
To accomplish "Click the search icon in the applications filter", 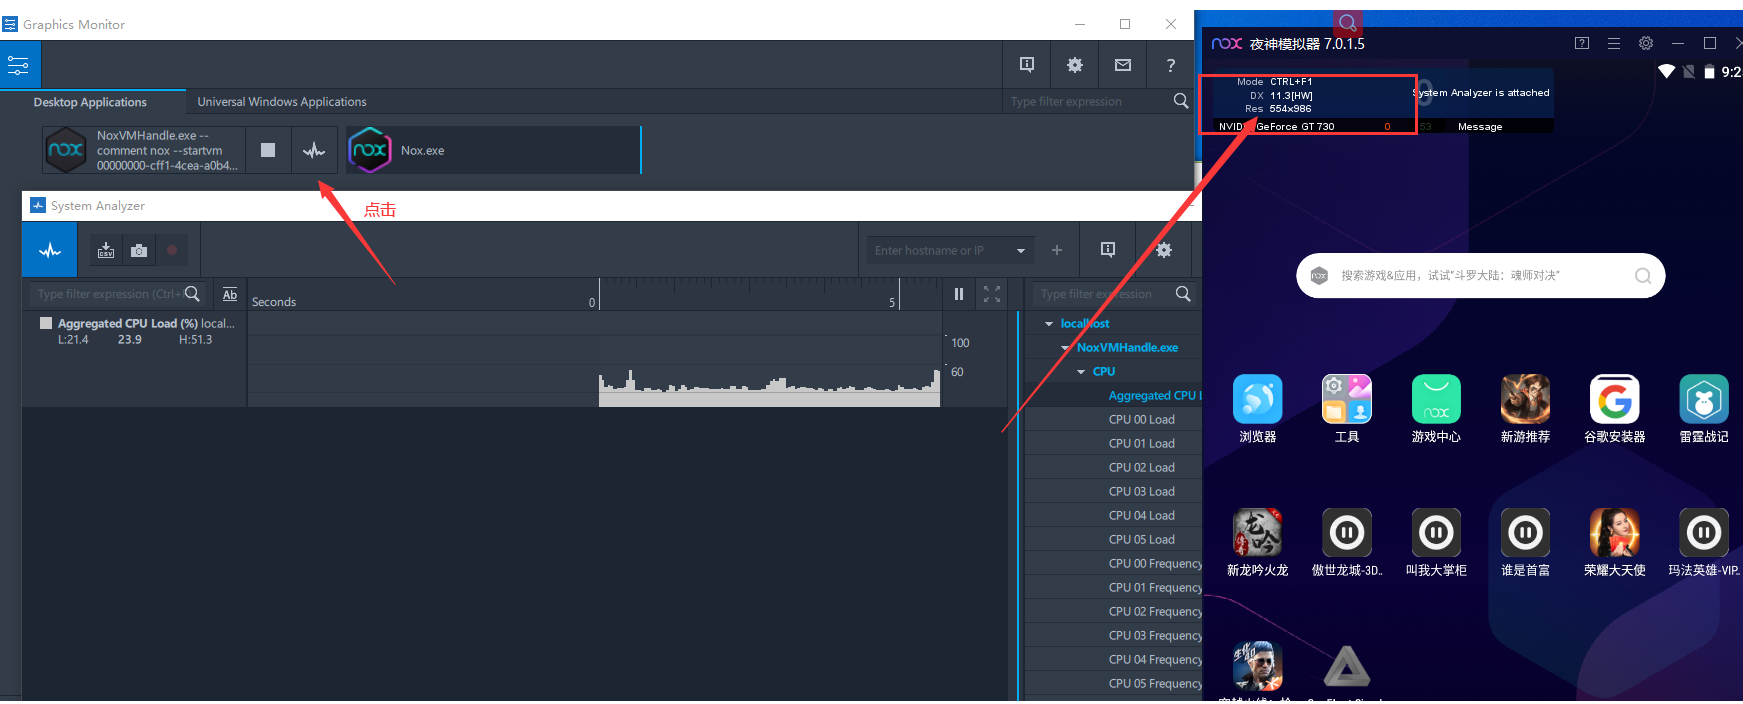I will 1181,101.
